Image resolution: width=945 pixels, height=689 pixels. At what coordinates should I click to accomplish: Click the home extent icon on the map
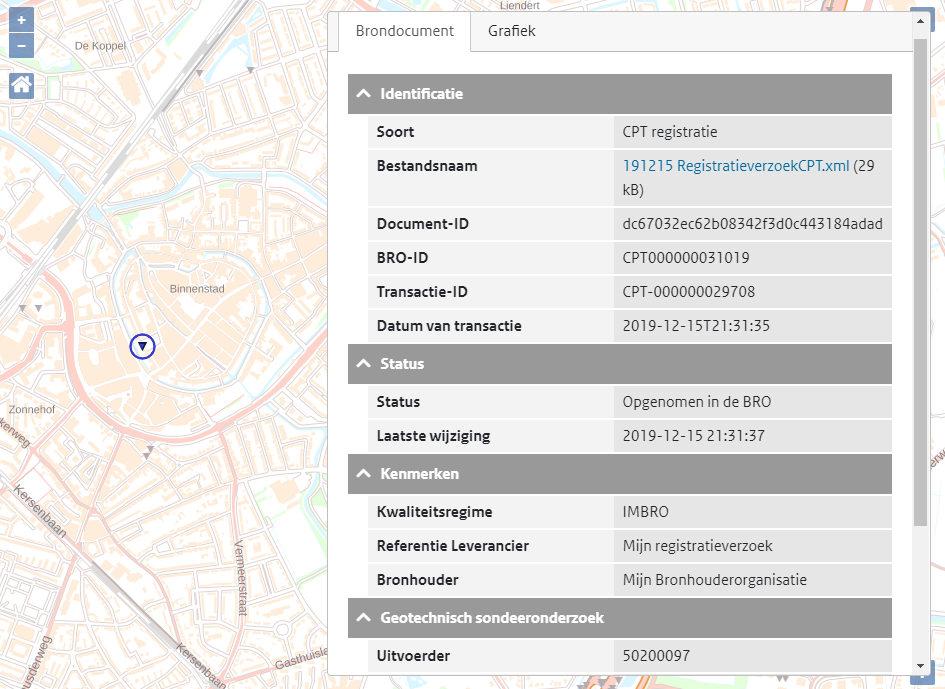(x=21, y=86)
